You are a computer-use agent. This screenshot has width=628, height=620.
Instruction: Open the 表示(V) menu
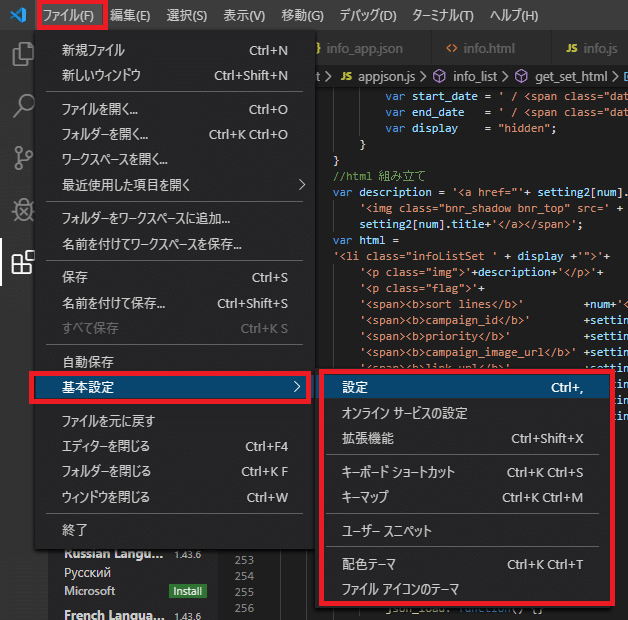click(x=244, y=16)
